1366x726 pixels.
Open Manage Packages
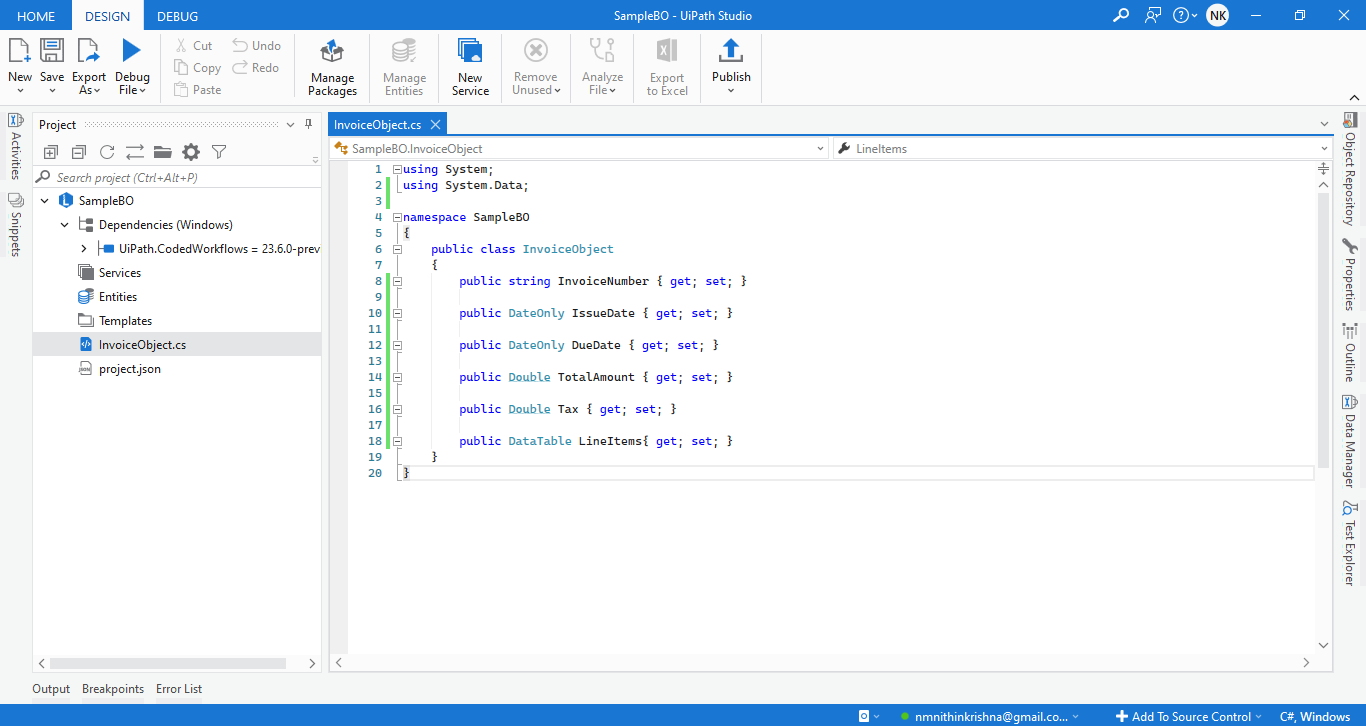tap(332, 68)
